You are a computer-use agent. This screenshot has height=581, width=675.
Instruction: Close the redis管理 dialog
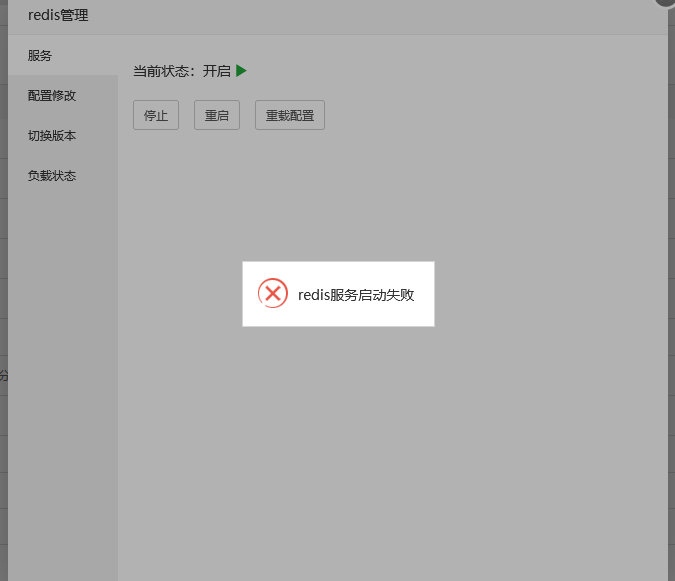point(665,2)
